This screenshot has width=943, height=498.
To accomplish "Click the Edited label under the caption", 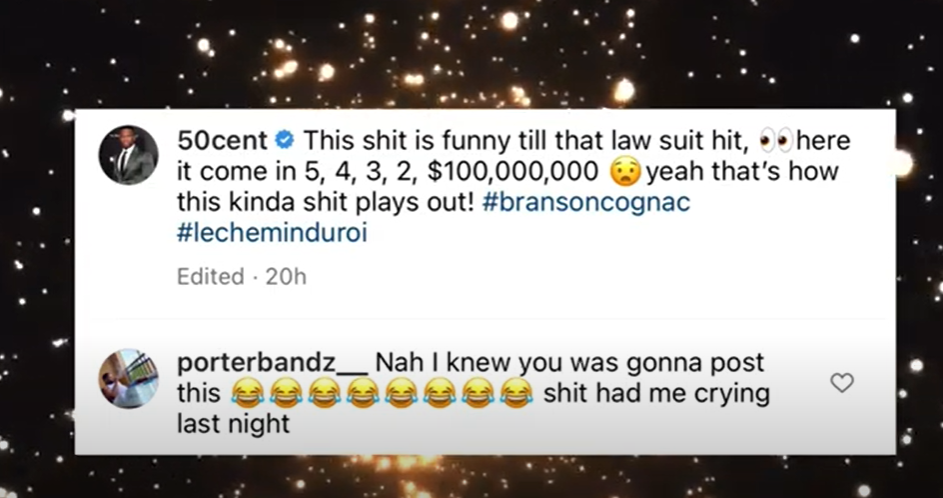I will pyautogui.click(x=210, y=277).
